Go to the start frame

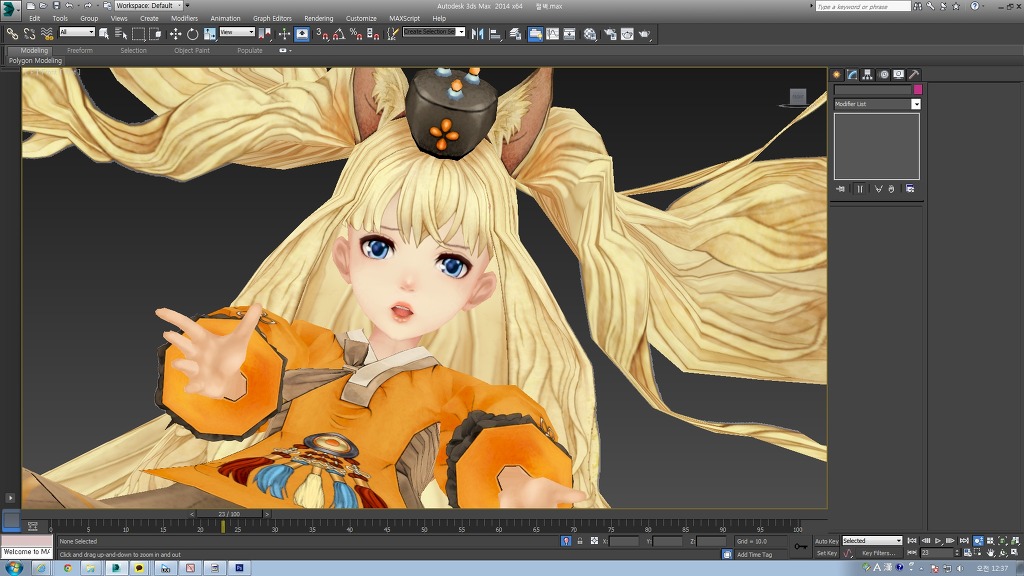pos(912,541)
